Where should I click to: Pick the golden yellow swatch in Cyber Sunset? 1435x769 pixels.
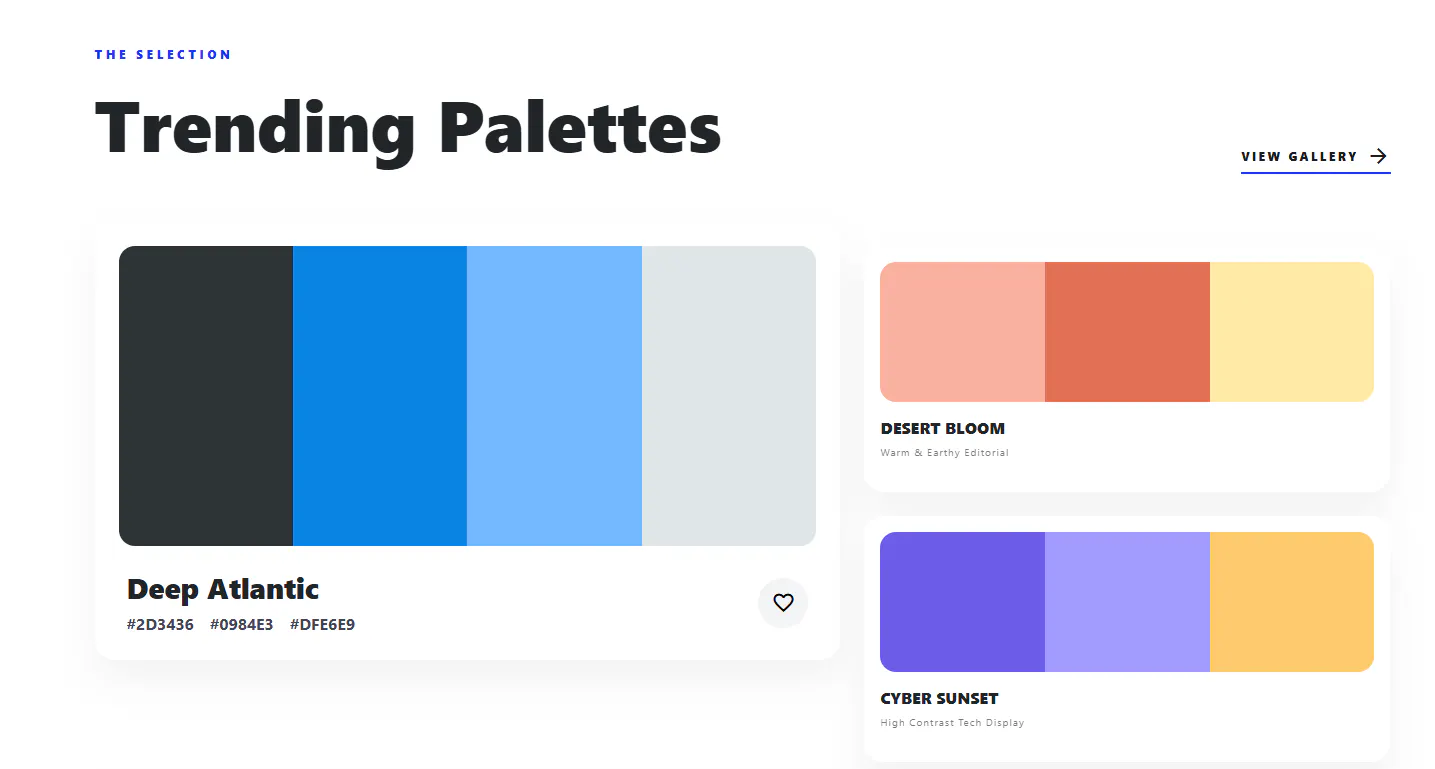pyautogui.click(x=1292, y=602)
